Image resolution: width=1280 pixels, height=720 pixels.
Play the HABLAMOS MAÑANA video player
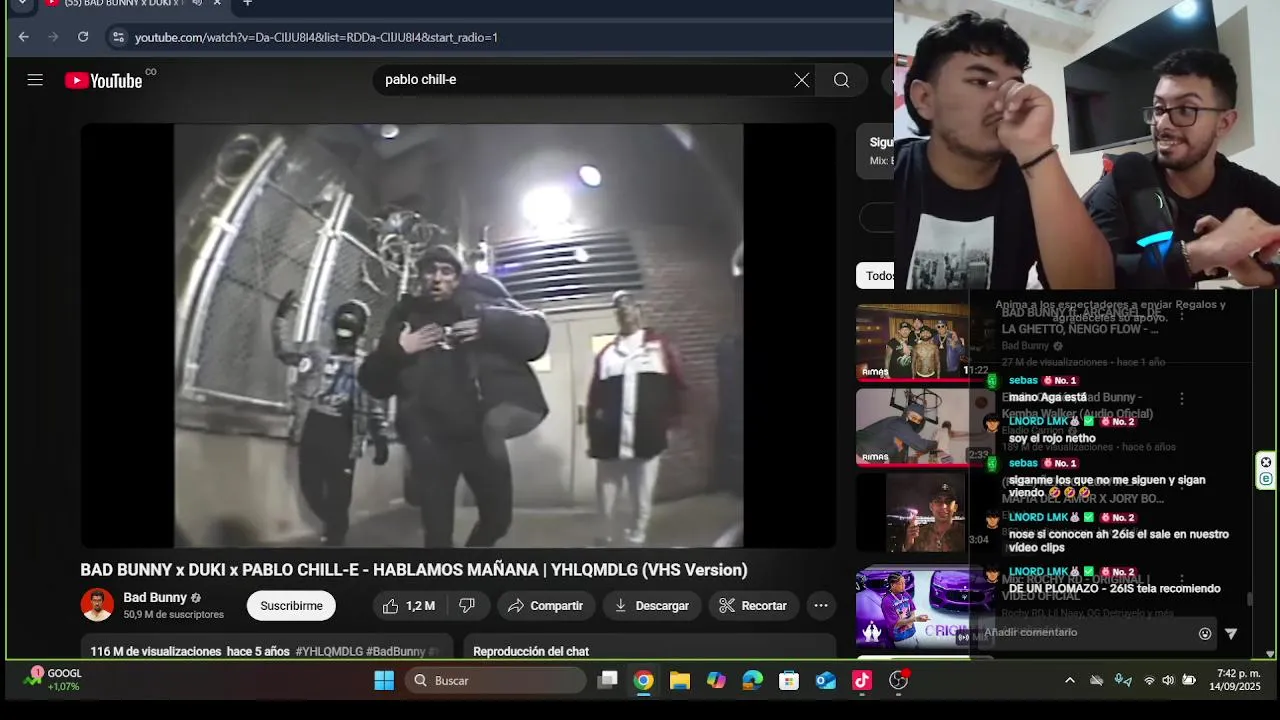458,336
